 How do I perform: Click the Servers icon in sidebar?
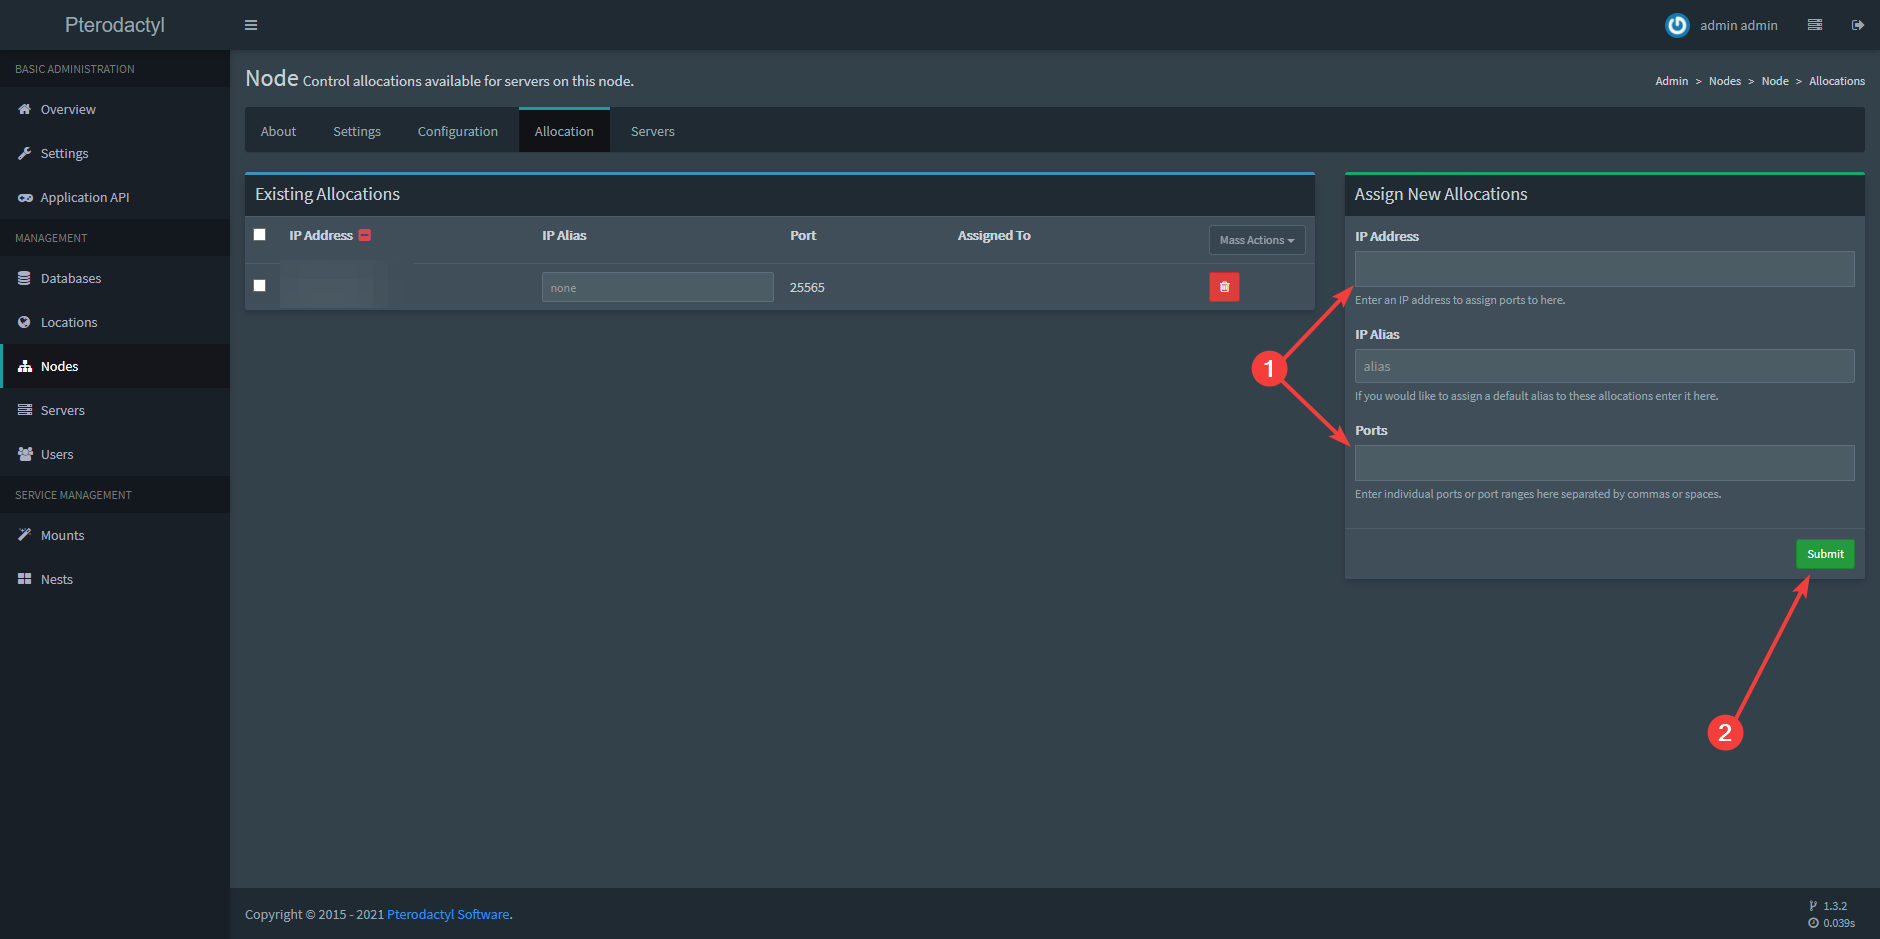25,410
